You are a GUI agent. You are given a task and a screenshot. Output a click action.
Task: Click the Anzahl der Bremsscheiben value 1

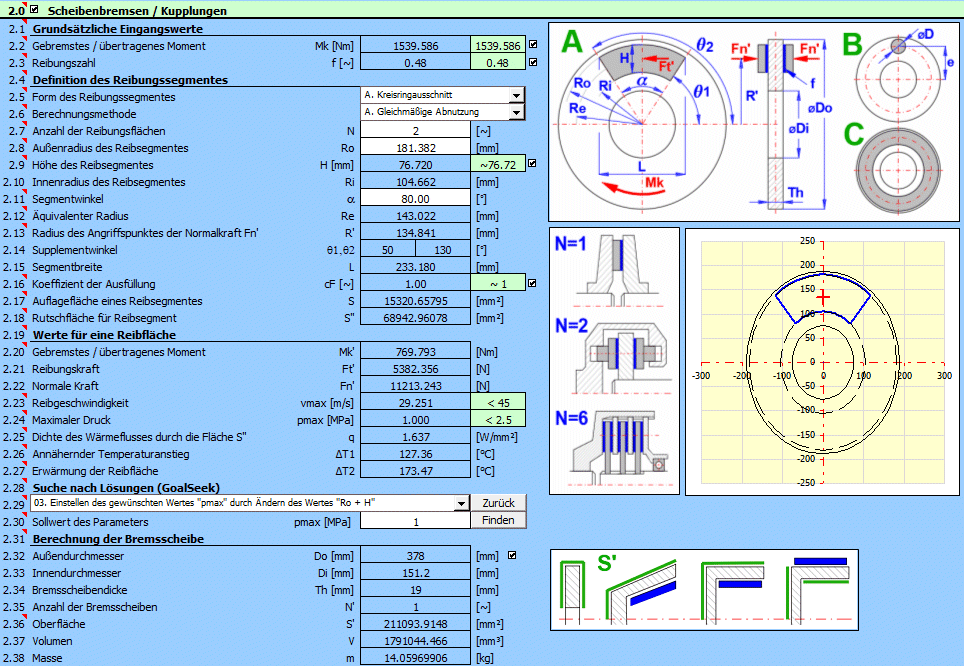tap(416, 606)
